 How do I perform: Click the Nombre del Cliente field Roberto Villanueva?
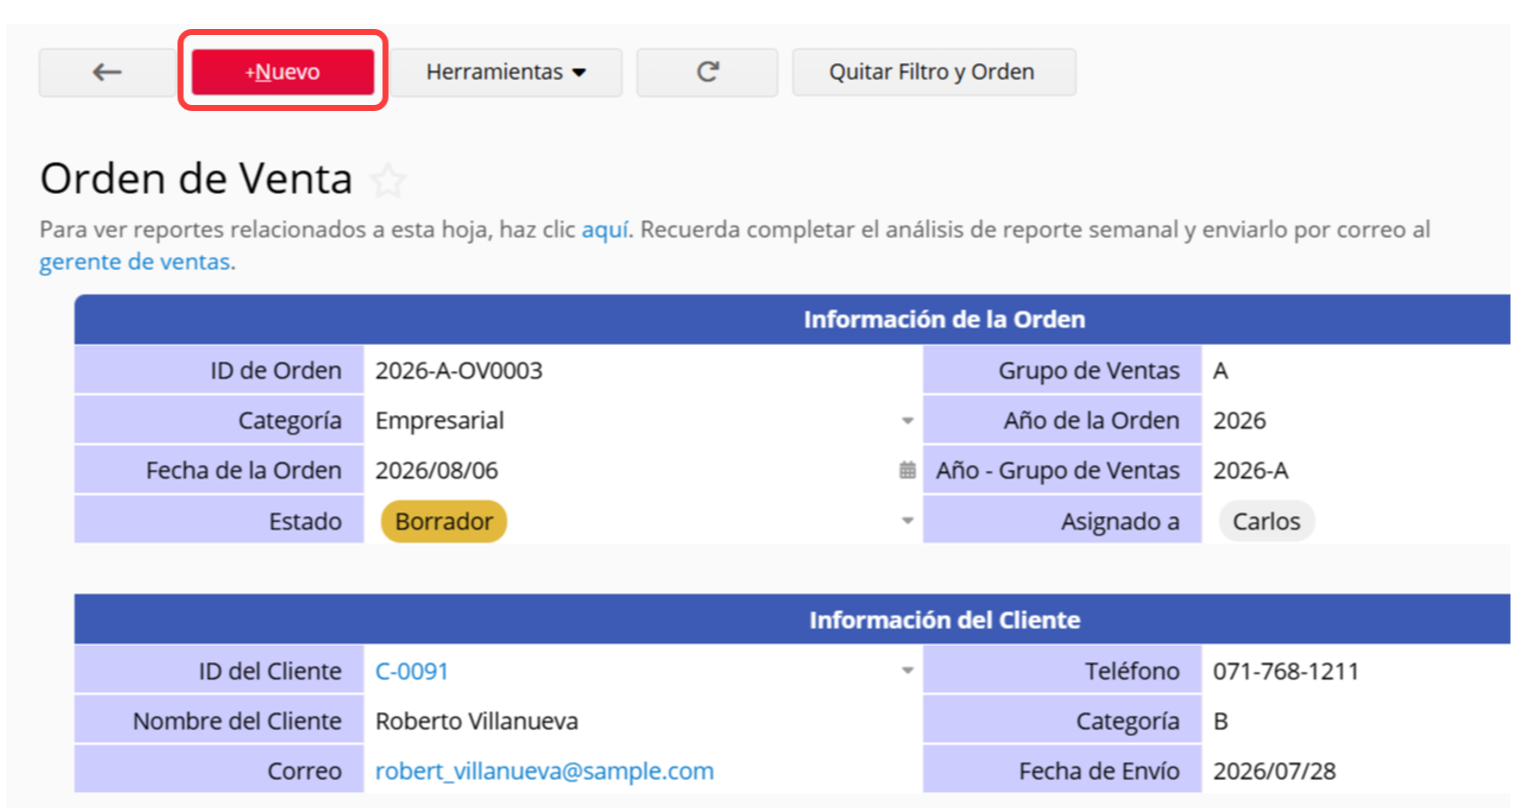[x=476, y=721]
